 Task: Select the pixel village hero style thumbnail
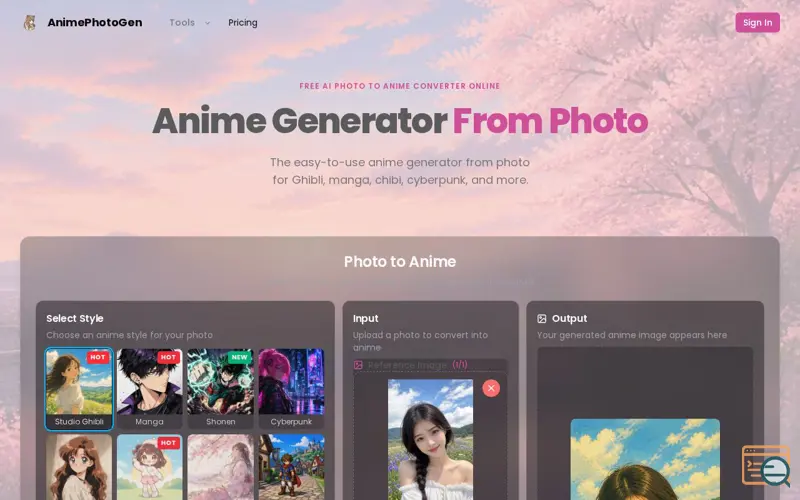click(x=291, y=467)
